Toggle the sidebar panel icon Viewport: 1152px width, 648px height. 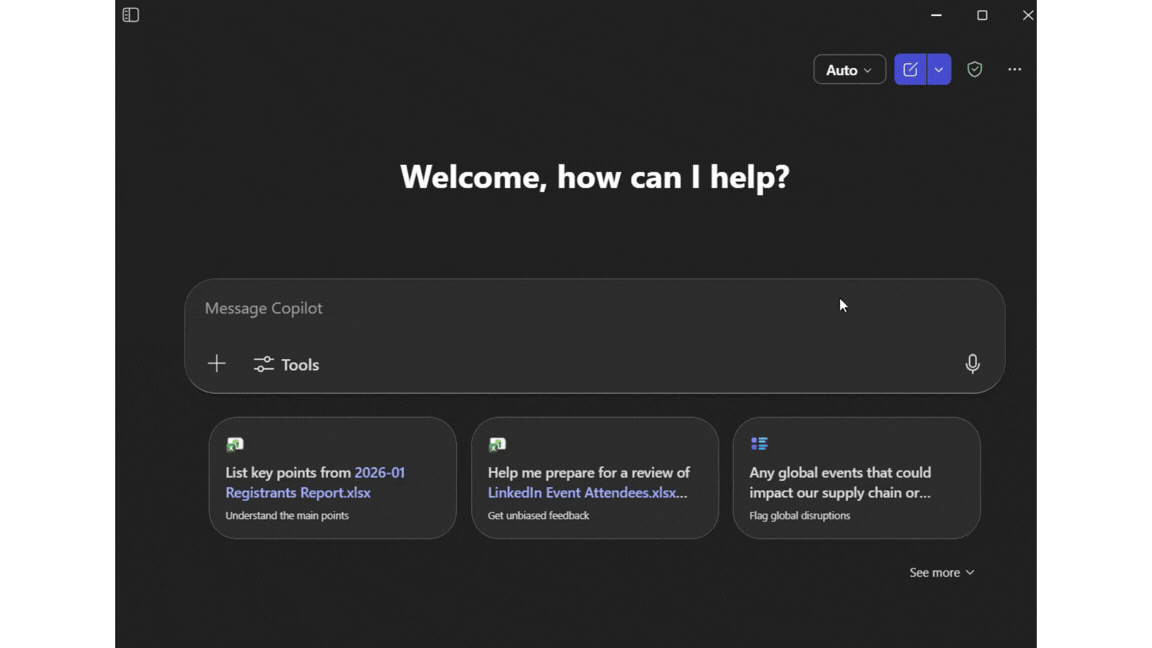click(x=131, y=15)
